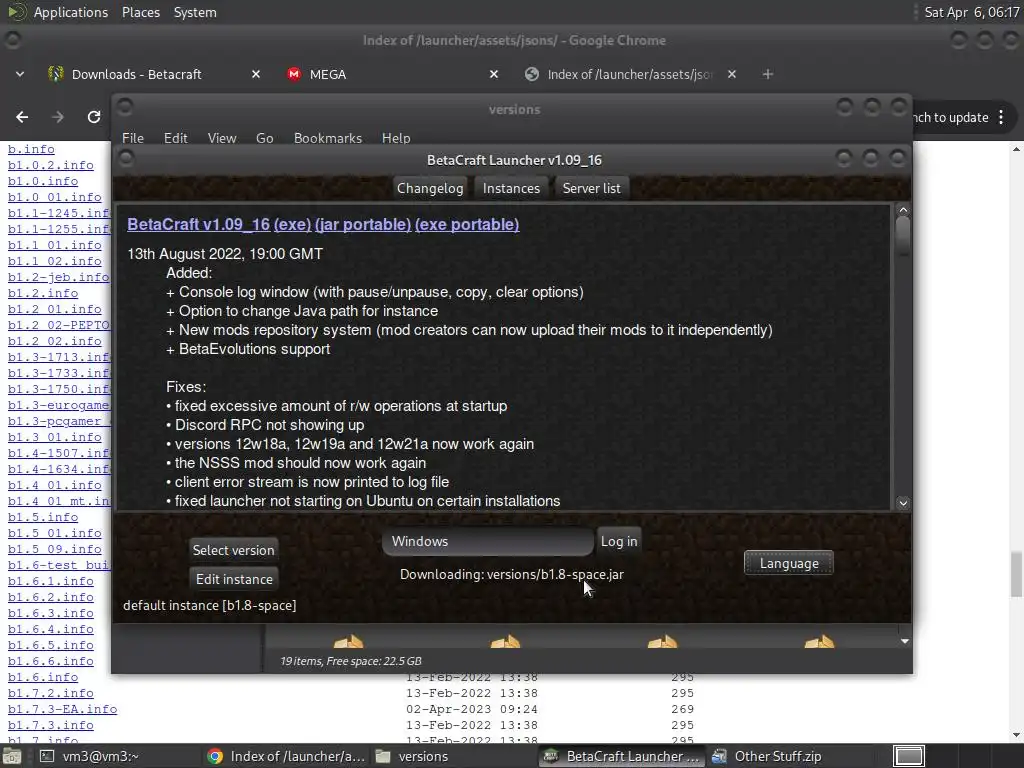This screenshot has width=1024, height=768.
Task: Click the scroll-down arrow in the versions window
Action: (904, 641)
